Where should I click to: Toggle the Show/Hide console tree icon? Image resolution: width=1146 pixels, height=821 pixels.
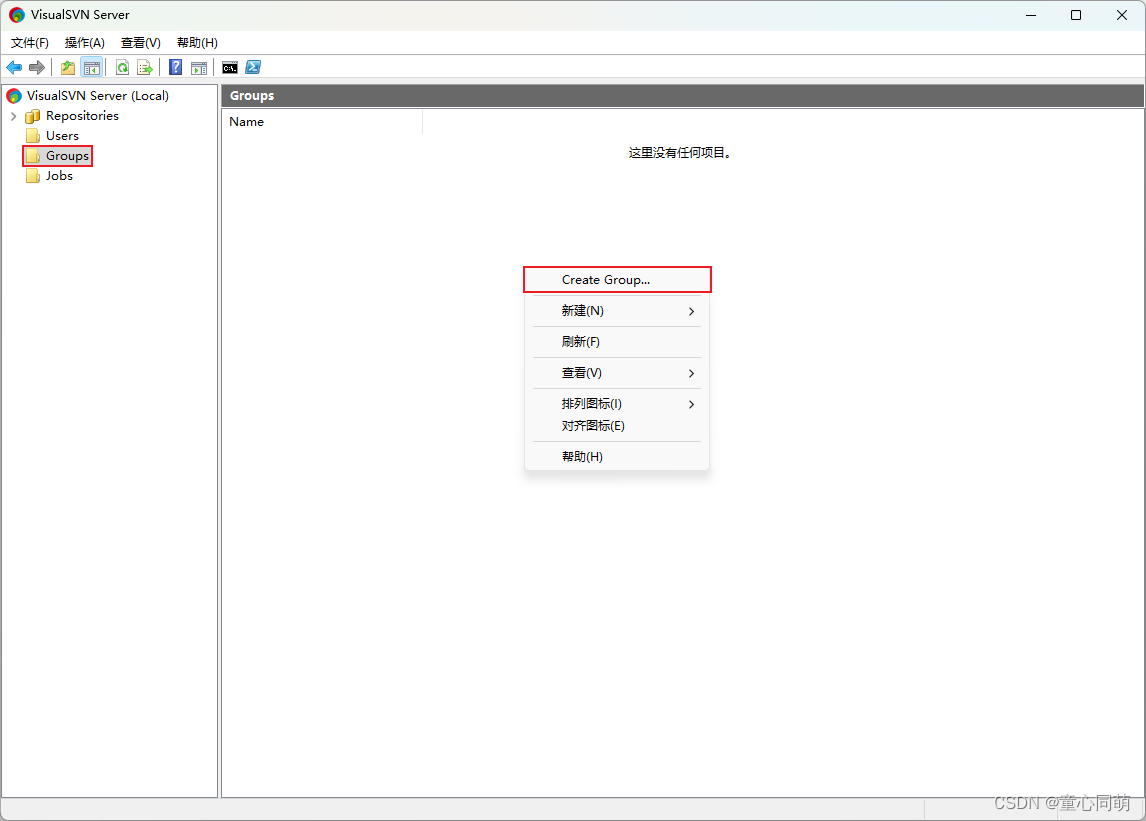91,67
